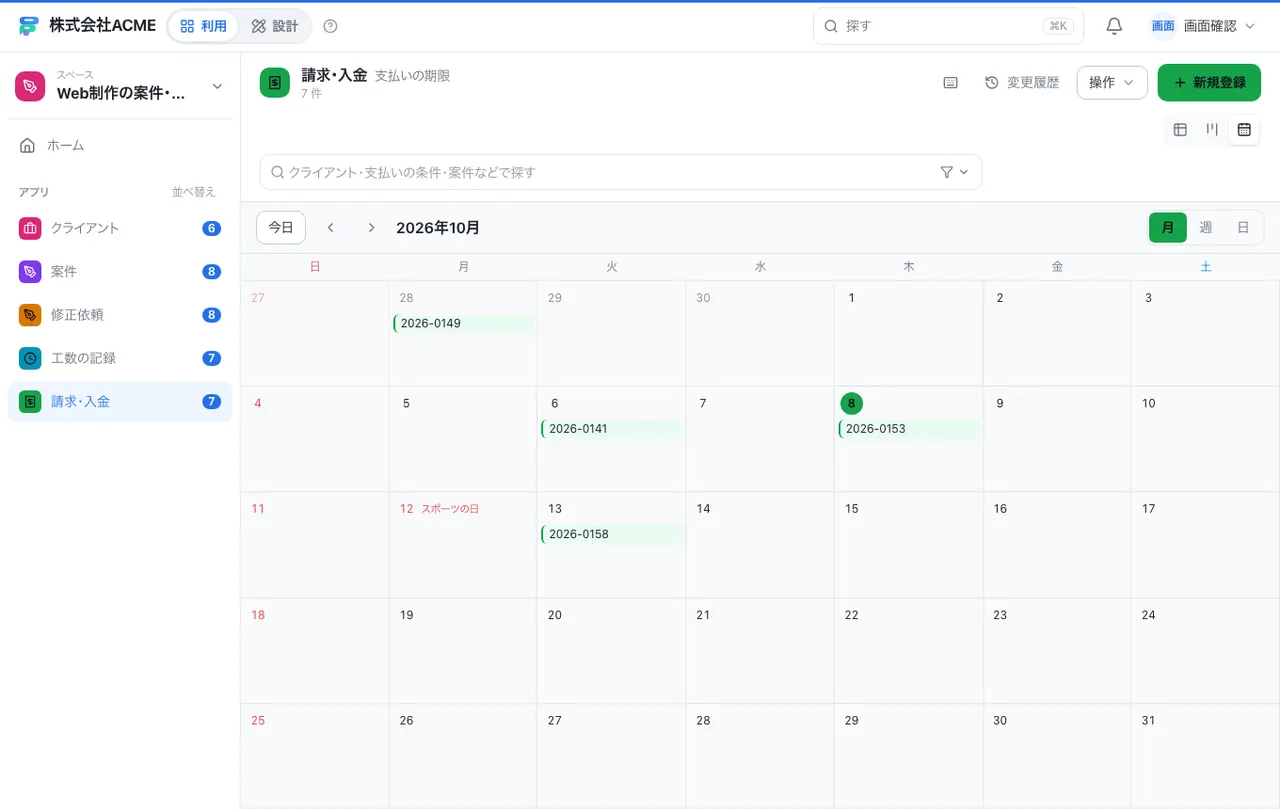Viewport: 1280px width, 809px height.
Task: Open calendar entry 2026-0153
Action: point(909,428)
